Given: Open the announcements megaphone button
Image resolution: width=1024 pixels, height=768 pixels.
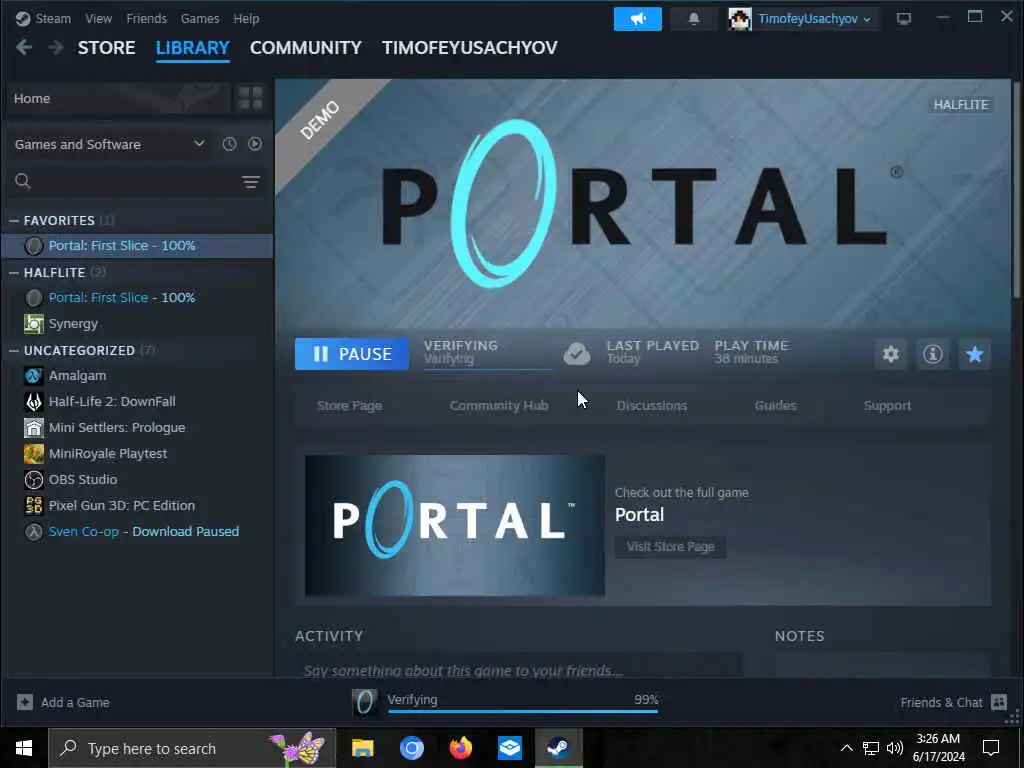Looking at the screenshot, I should pos(637,19).
